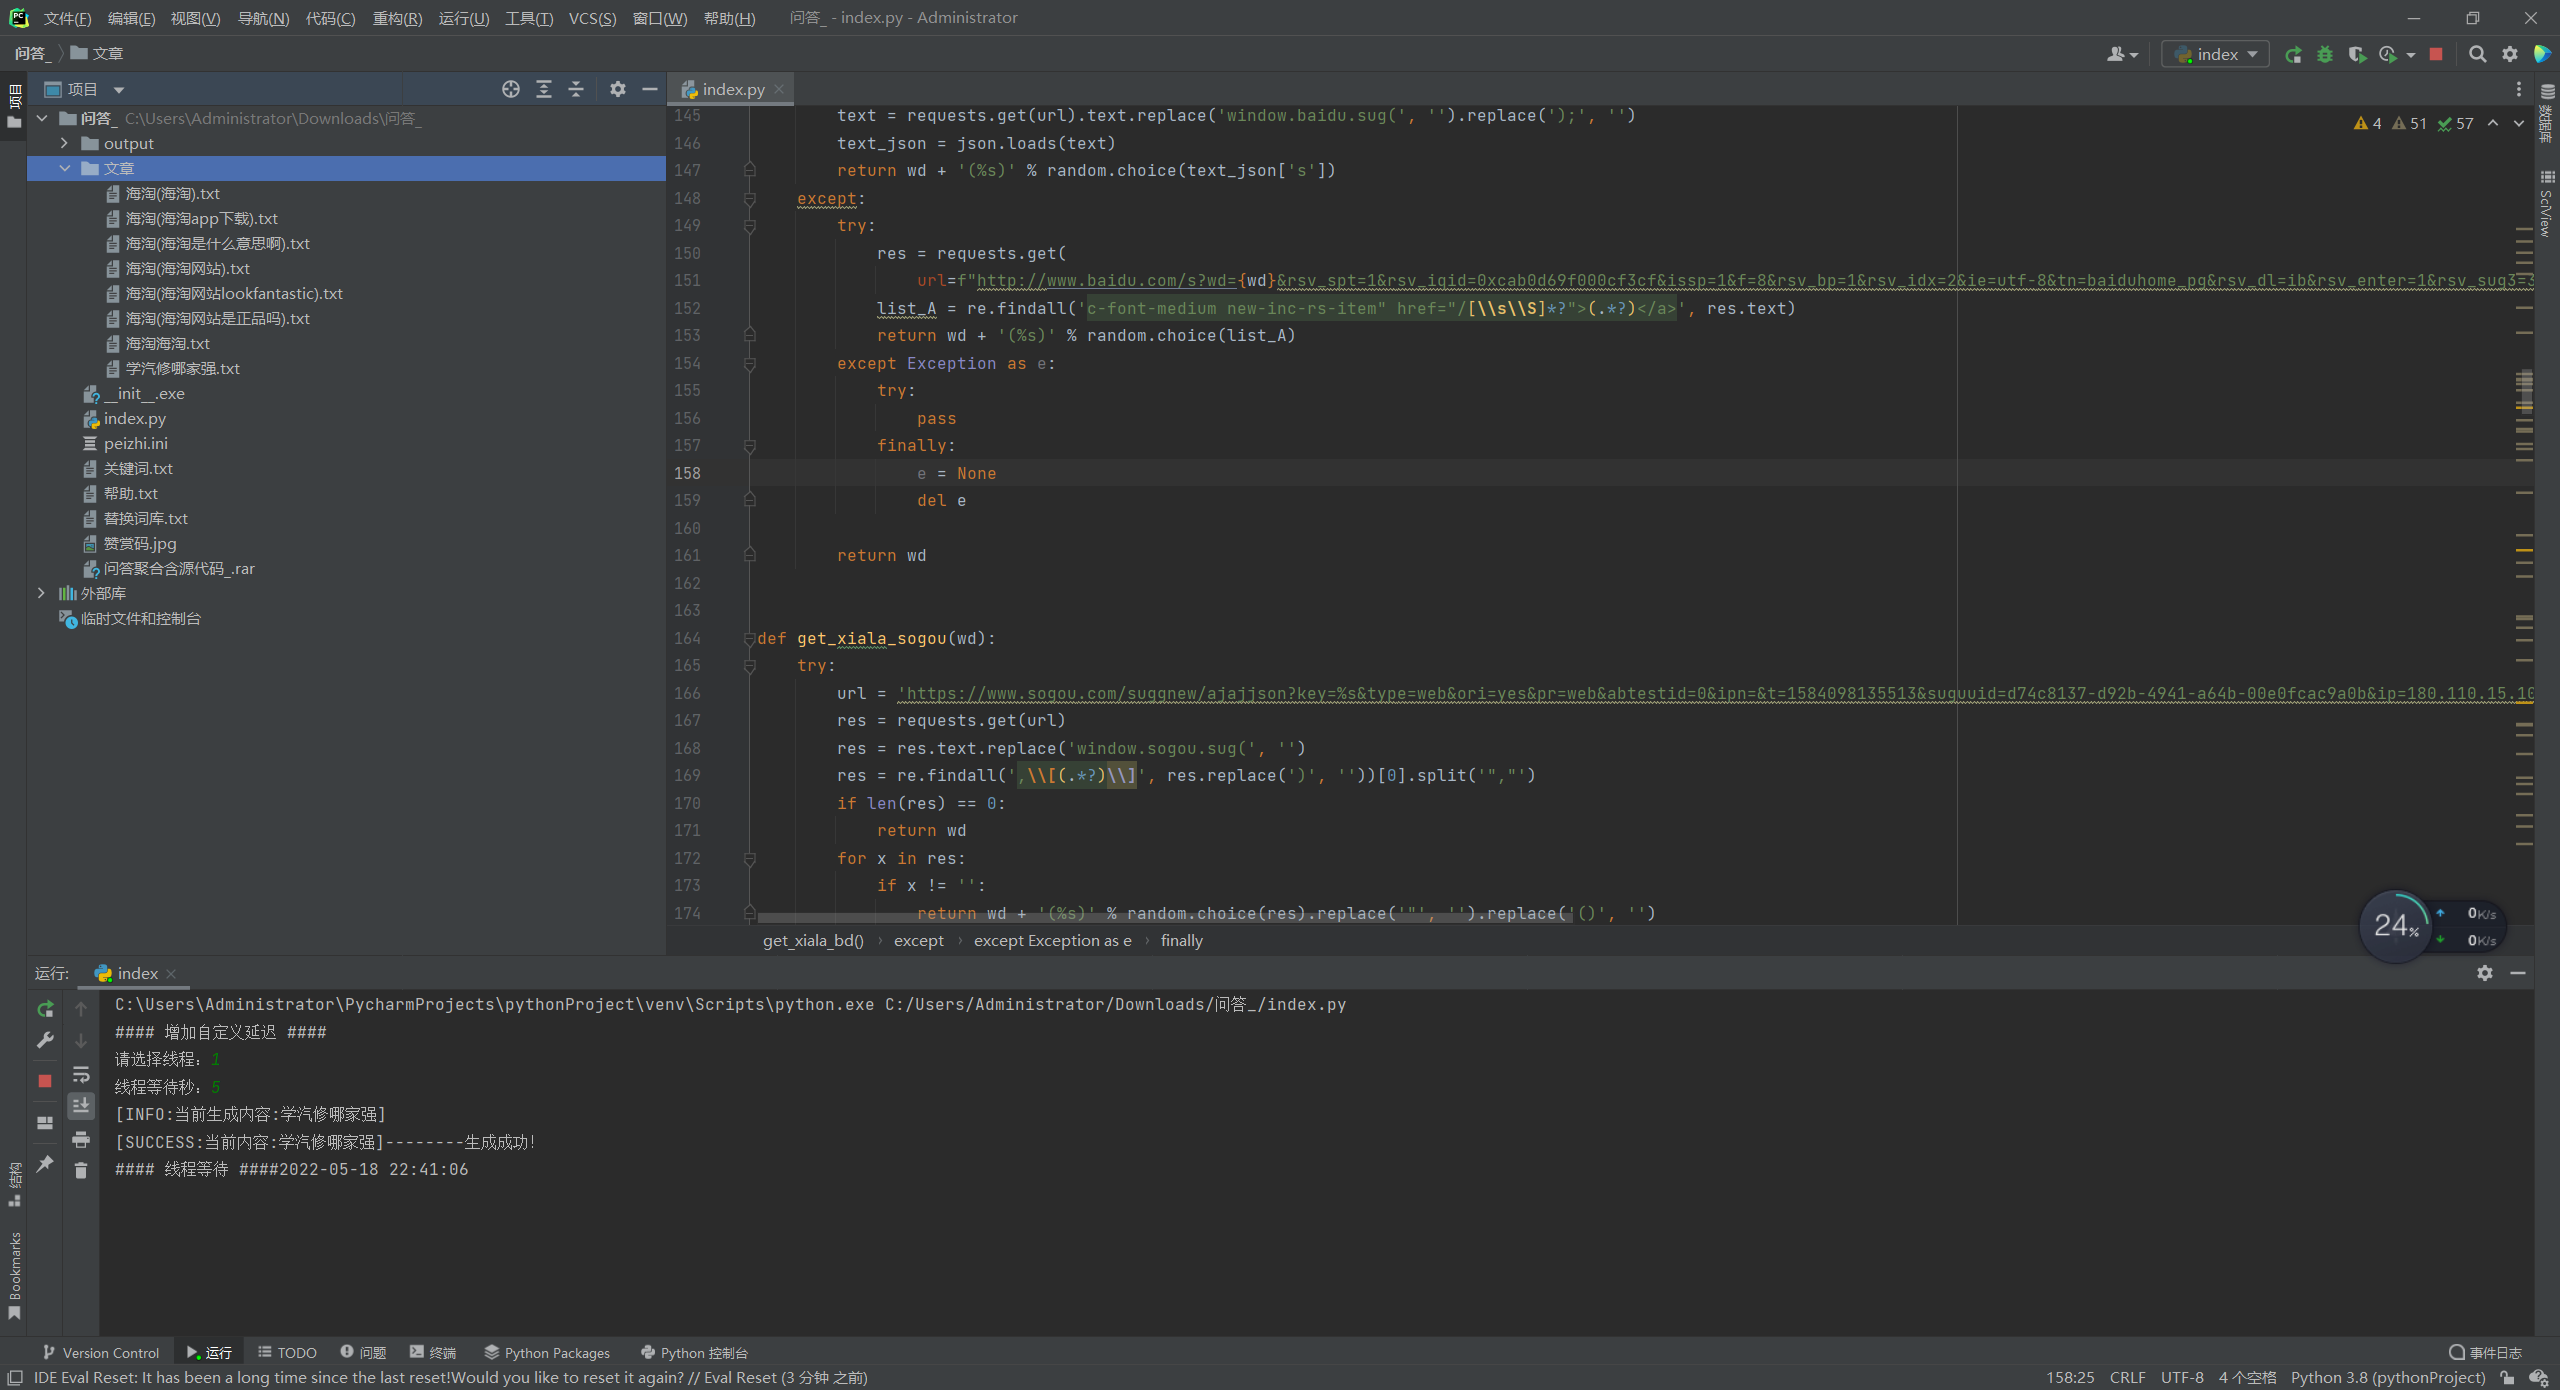Select opened file locate icon in Project panel
The width and height of the screenshot is (2560, 1390).
510,89
